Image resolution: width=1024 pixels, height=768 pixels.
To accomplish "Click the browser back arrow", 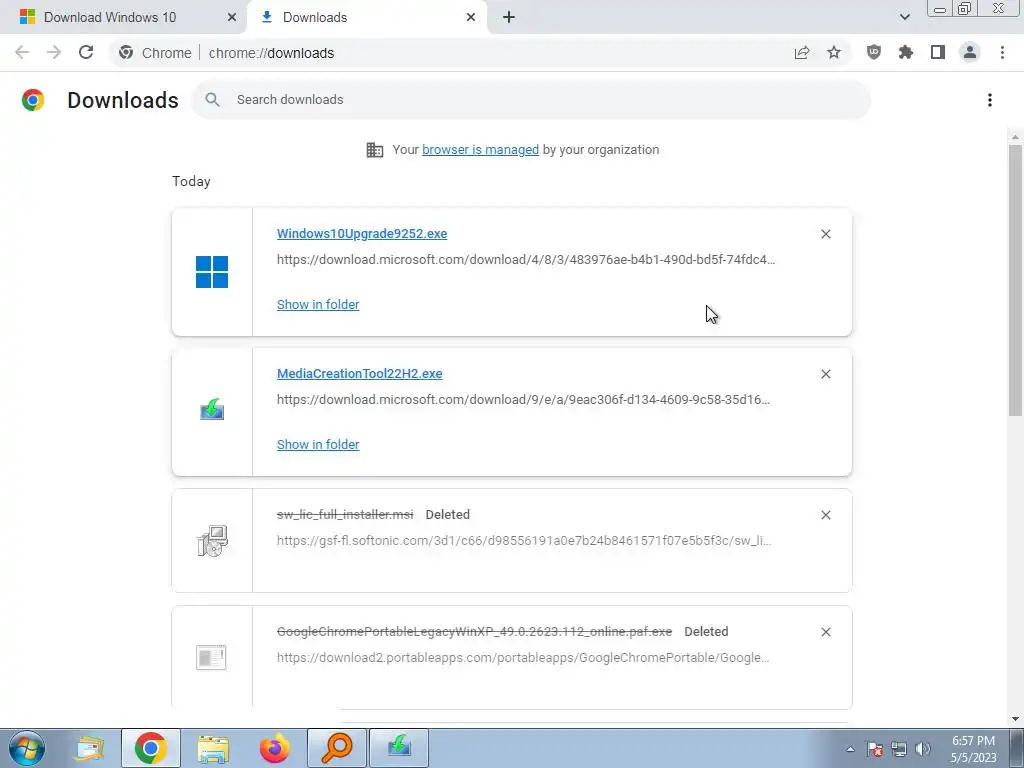I will tap(22, 52).
